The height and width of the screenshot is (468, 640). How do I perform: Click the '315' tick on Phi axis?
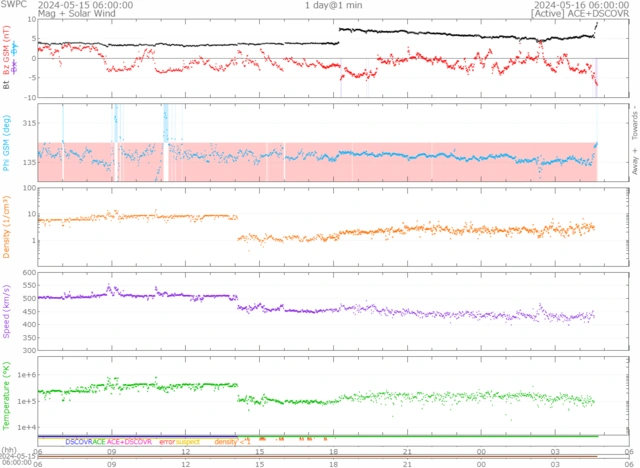(x=30, y=123)
